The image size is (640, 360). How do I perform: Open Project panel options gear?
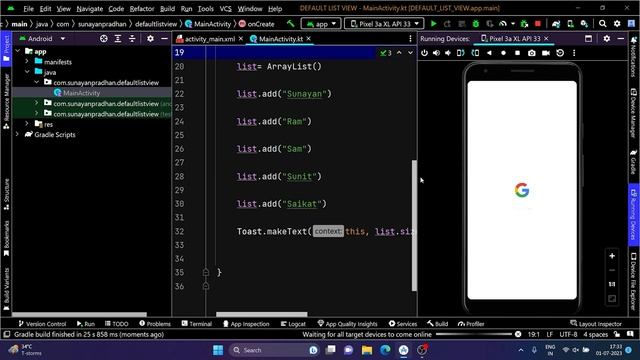point(150,39)
